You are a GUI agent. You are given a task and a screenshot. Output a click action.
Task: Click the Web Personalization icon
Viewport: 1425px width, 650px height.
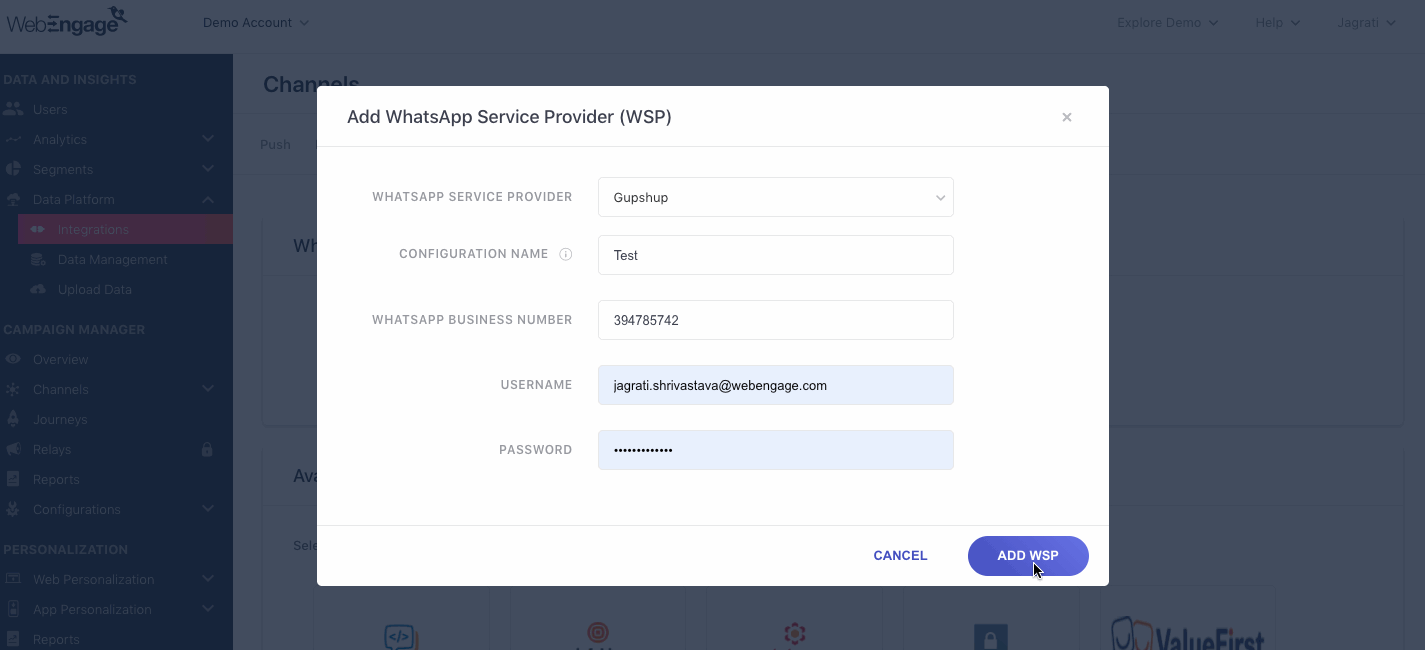[x=13, y=579]
